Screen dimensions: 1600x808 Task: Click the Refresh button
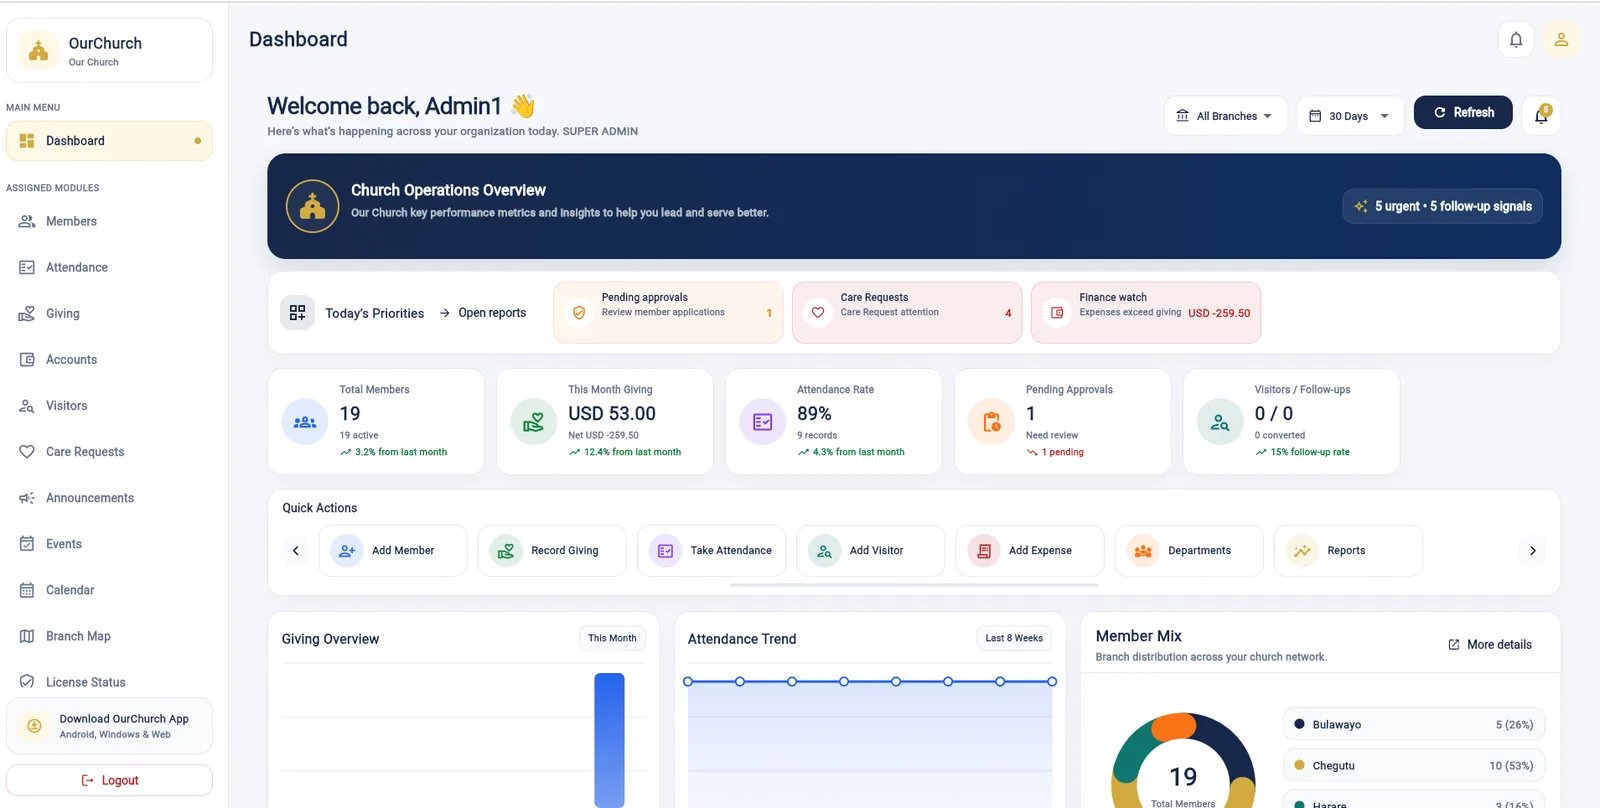click(x=1463, y=113)
